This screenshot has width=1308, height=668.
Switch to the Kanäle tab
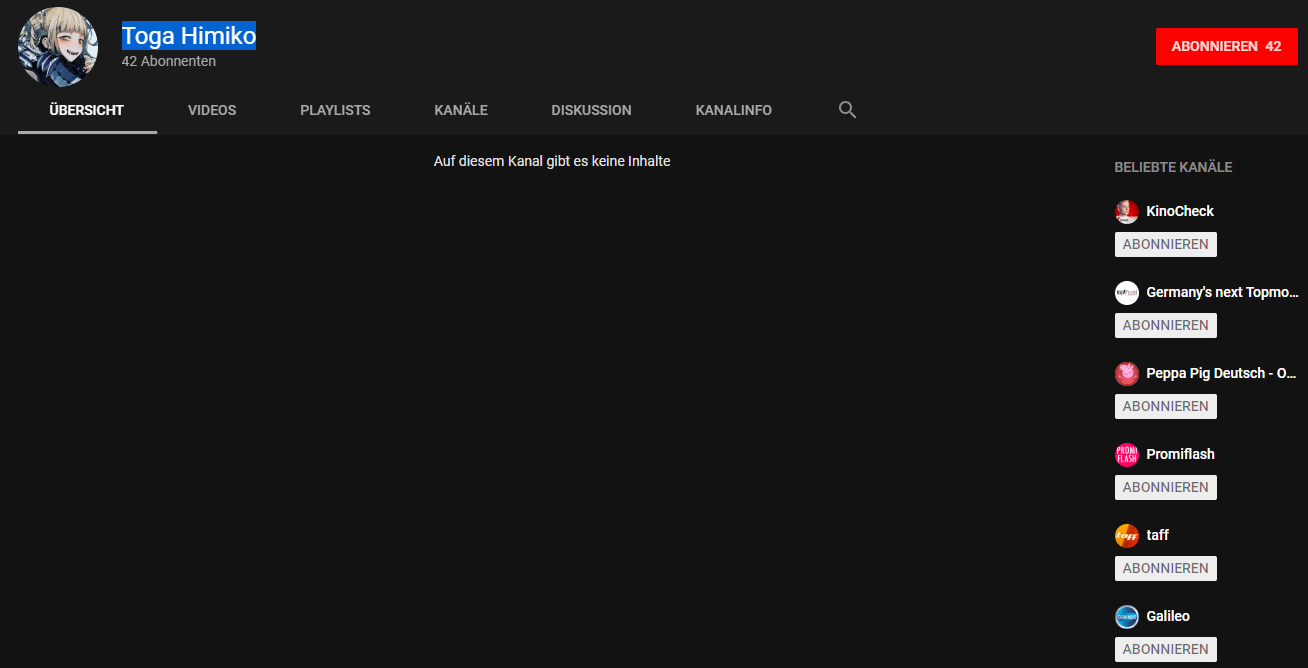pos(461,110)
